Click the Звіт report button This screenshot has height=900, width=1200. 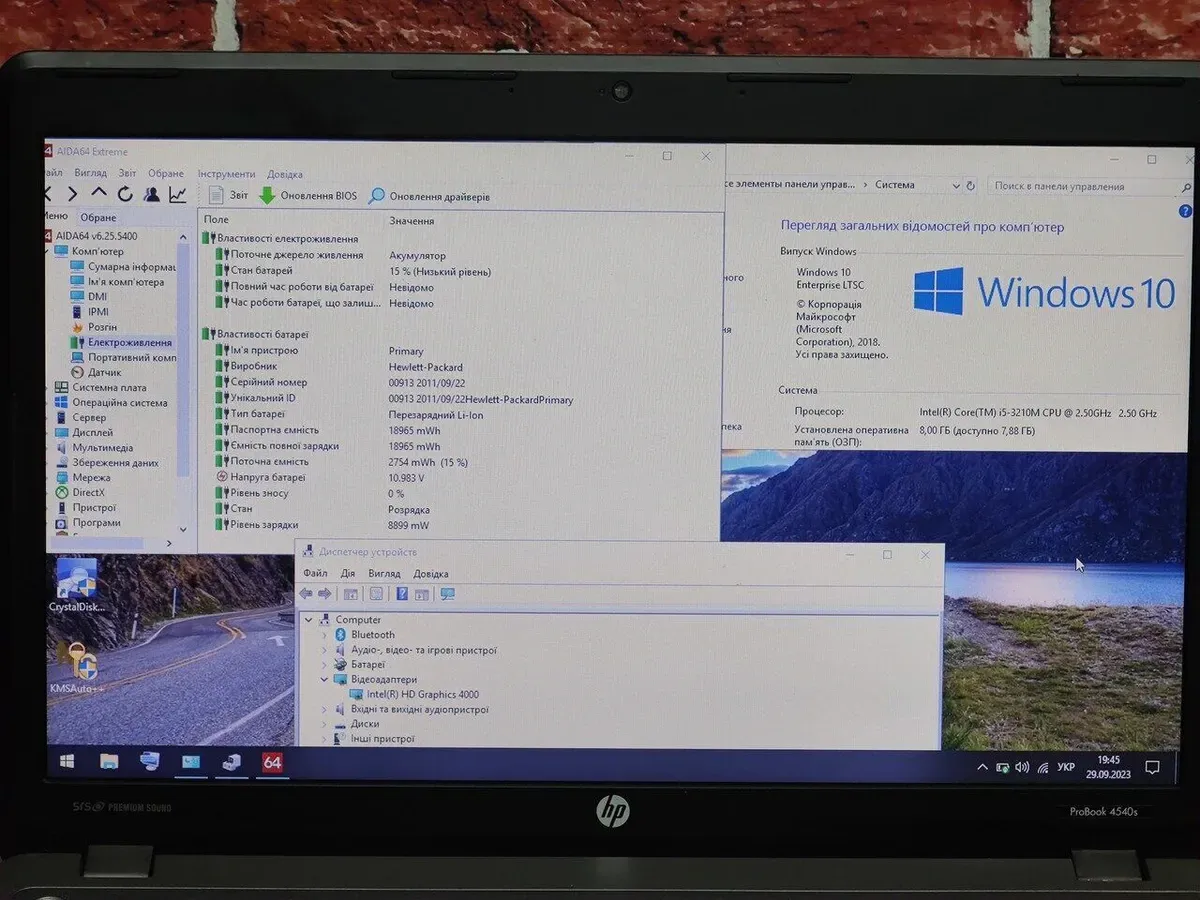(x=228, y=196)
